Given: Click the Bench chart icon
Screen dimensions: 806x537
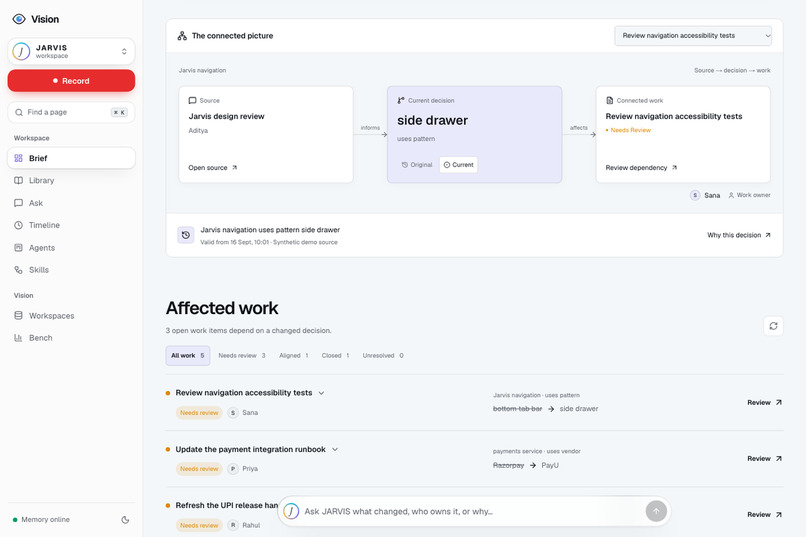Looking at the screenshot, I should 19,338.
